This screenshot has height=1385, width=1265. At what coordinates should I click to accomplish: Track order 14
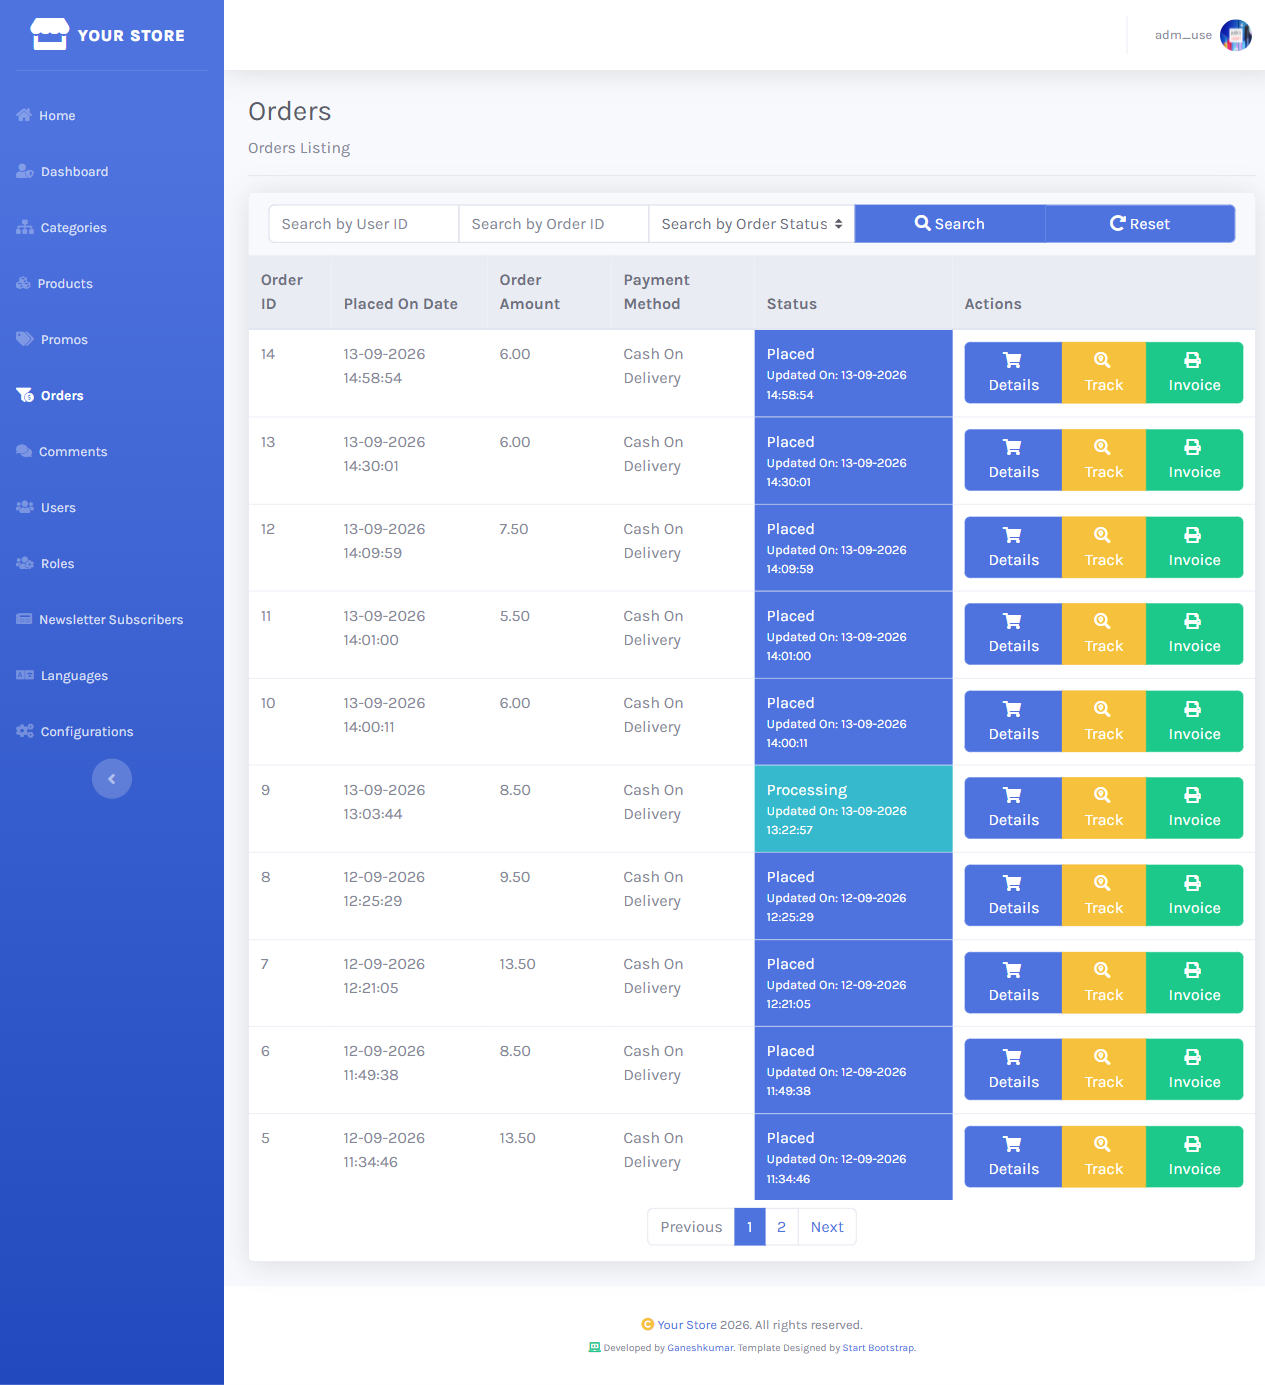click(x=1104, y=373)
